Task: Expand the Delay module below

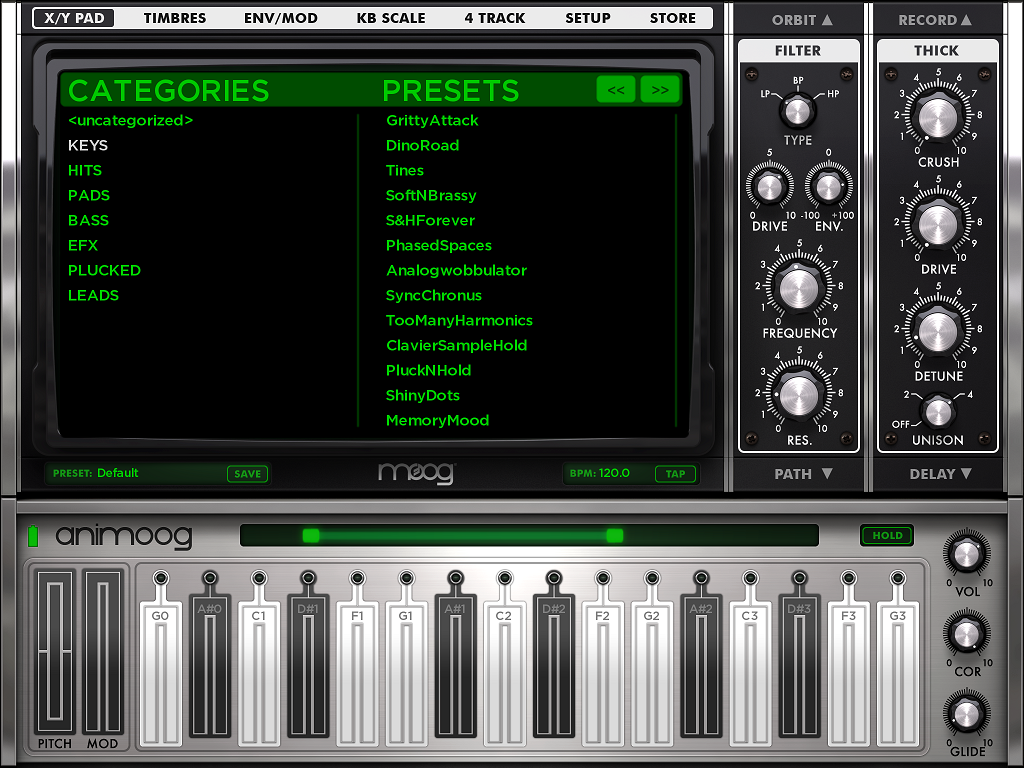Action: pos(936,474)
